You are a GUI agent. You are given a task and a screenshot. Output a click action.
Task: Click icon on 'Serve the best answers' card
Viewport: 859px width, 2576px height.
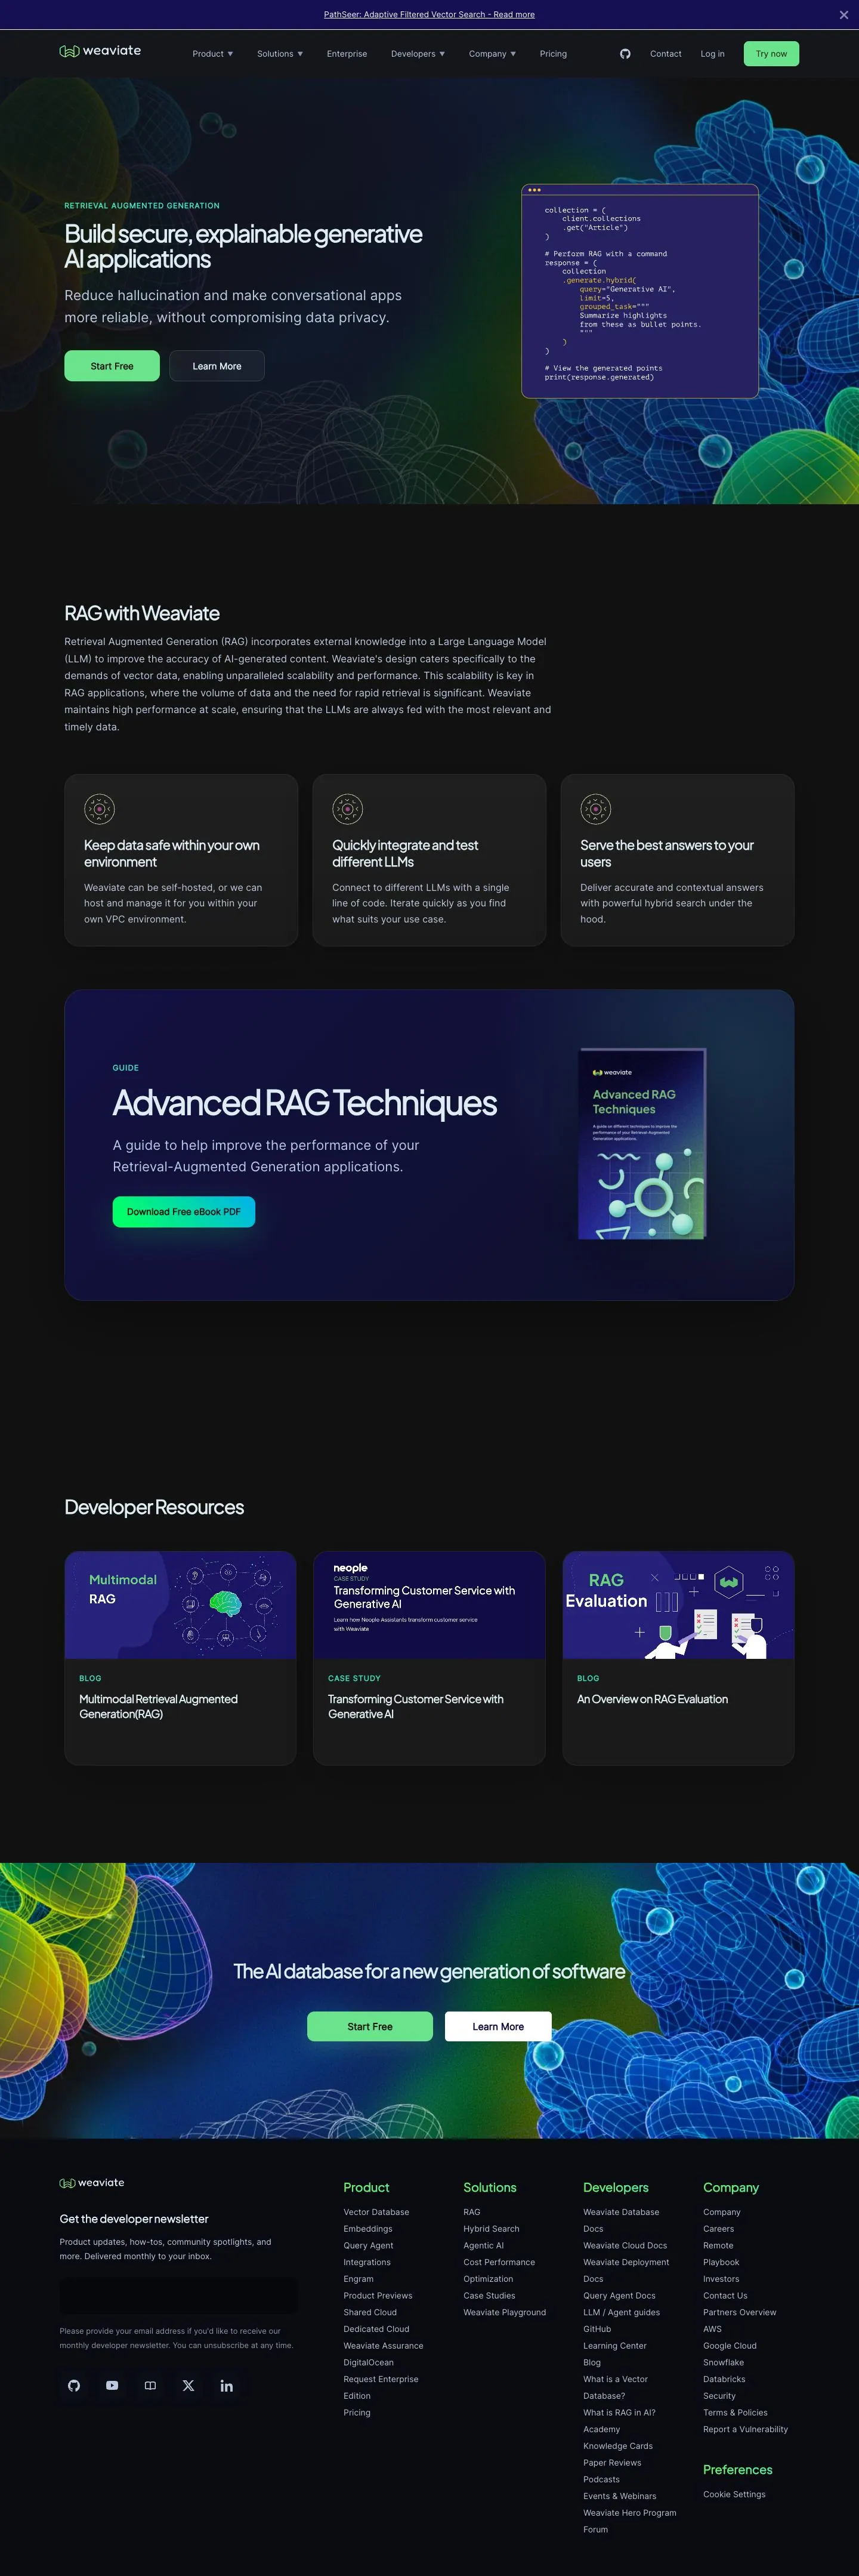click(x=595, y=808)
